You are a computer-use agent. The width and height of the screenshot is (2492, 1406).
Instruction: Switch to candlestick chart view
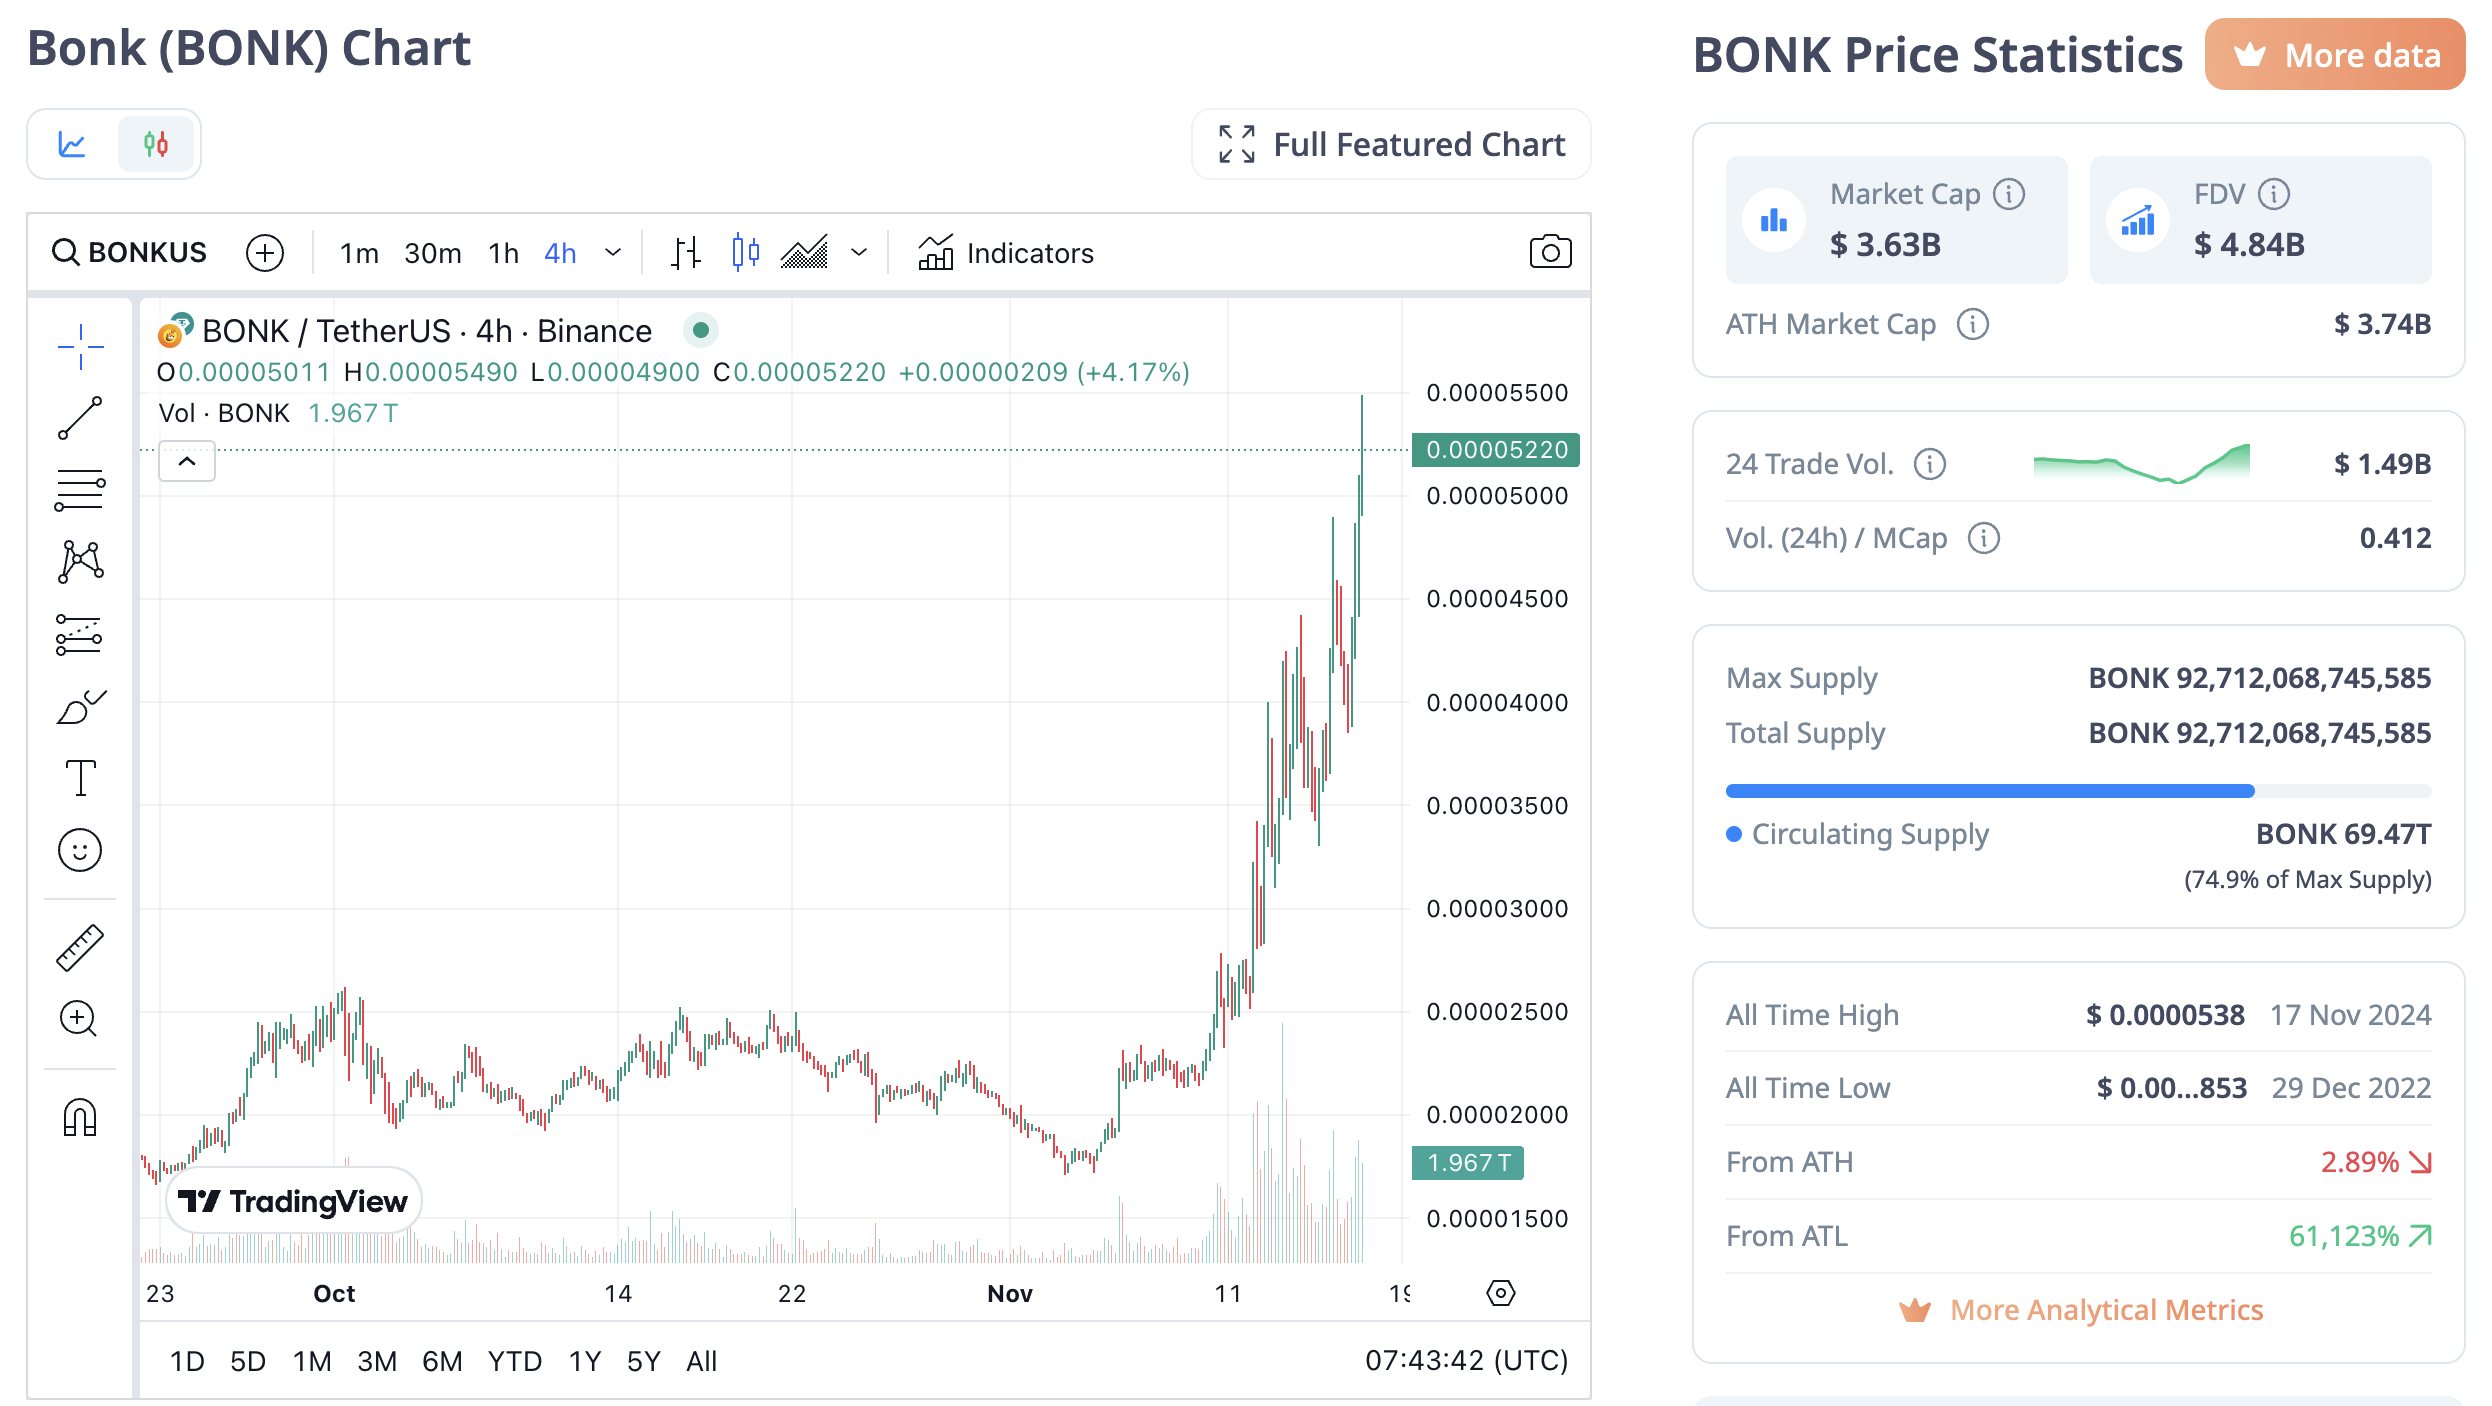click(156, 145)
